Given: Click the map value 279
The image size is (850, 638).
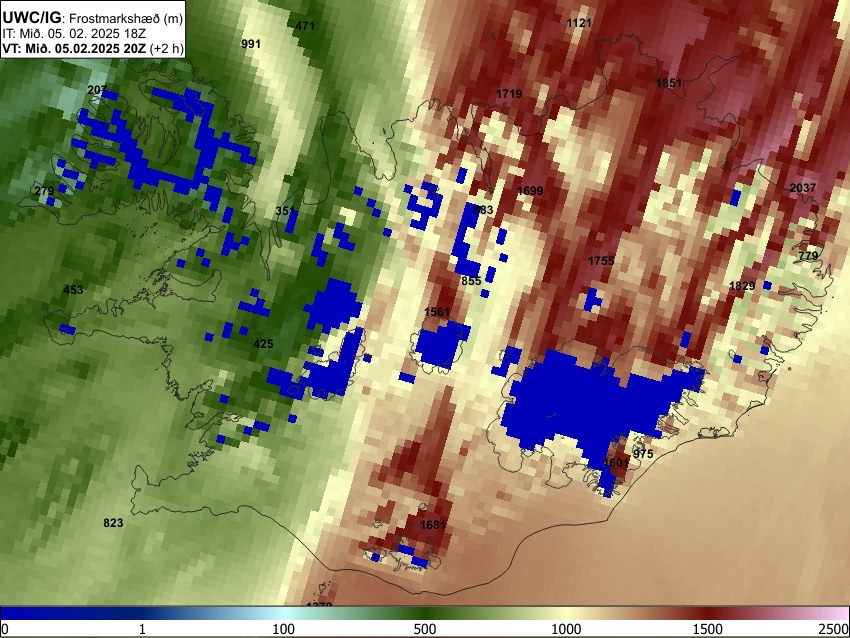Looking at the screenshot, I should click(44, 191).
